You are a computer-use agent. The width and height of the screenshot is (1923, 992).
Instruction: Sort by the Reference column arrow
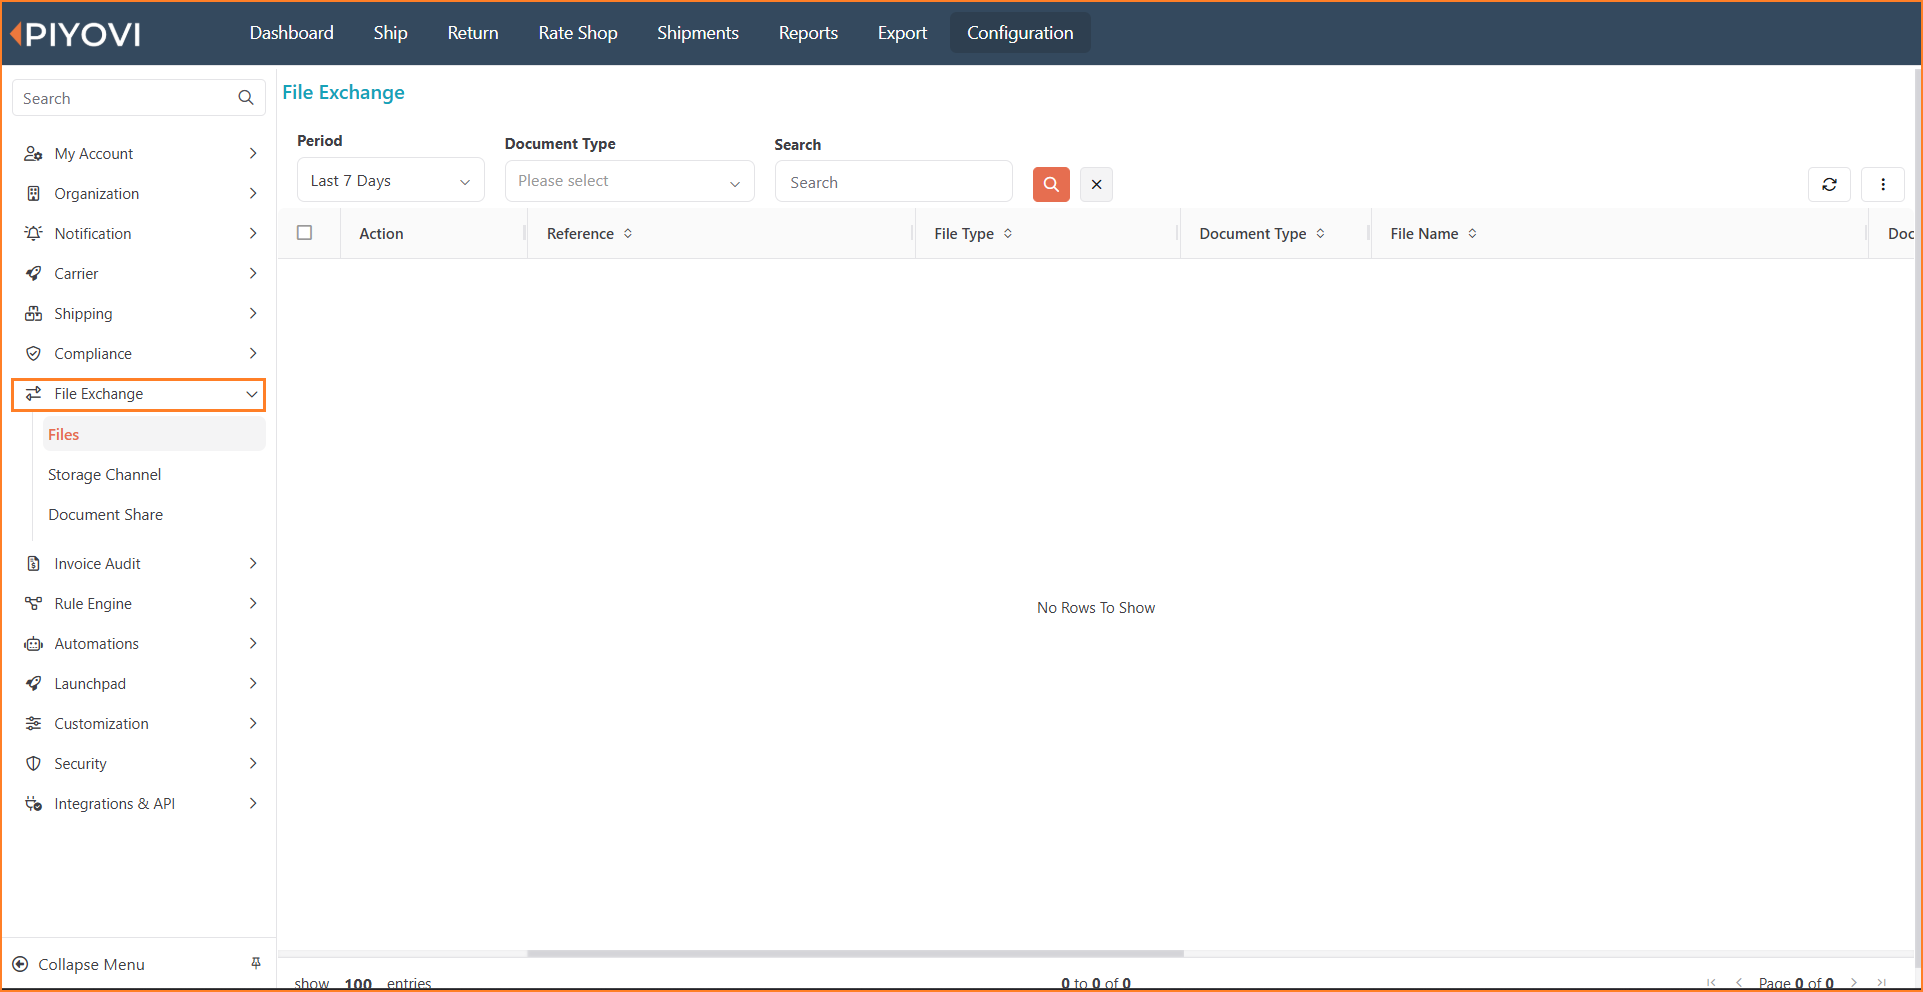coord(628,233)
